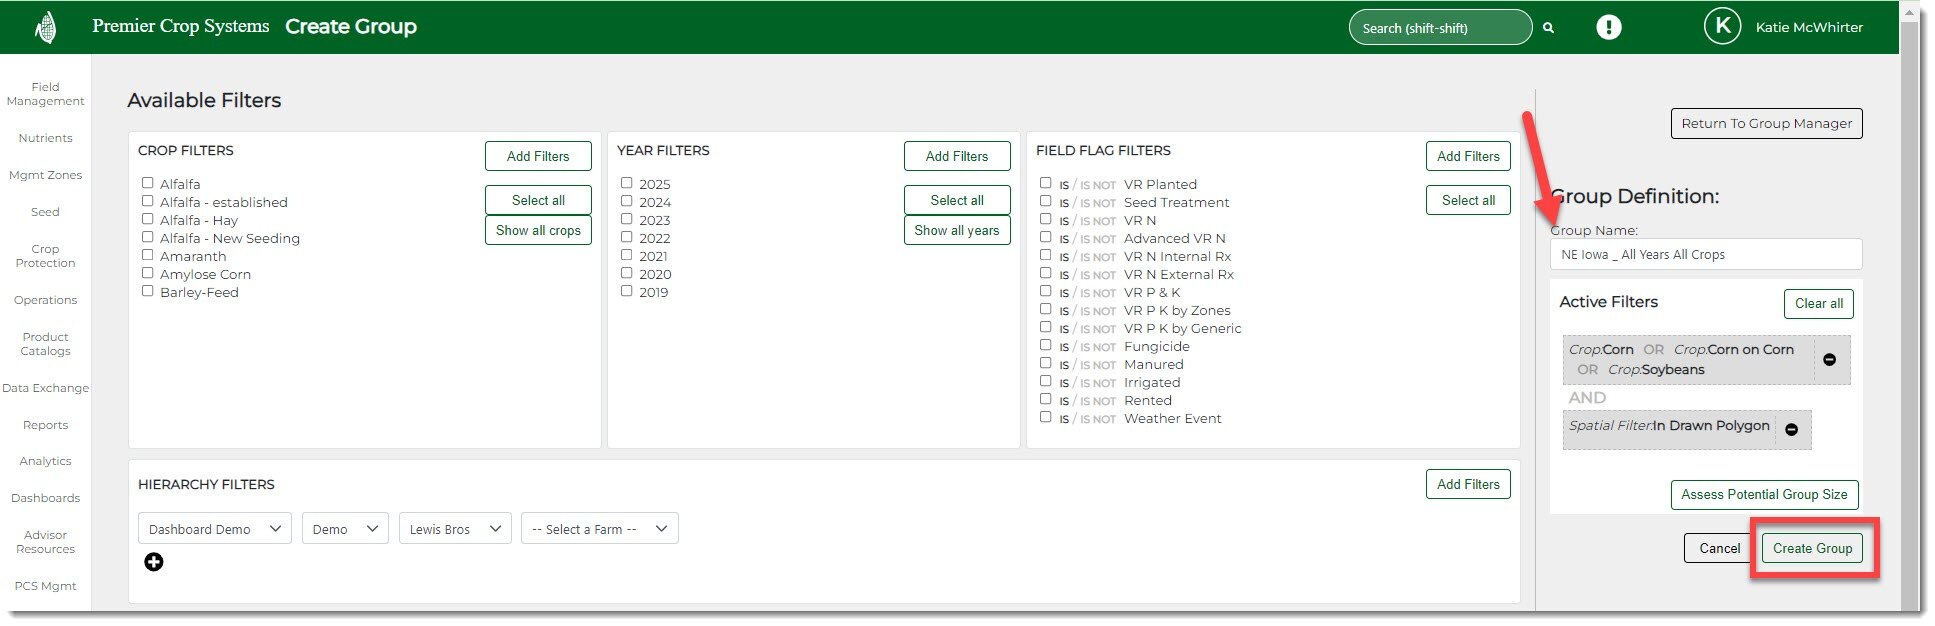Add another hierarchy row with plus icon
The width and height of the screenshot is (1935, 626).
154,562
